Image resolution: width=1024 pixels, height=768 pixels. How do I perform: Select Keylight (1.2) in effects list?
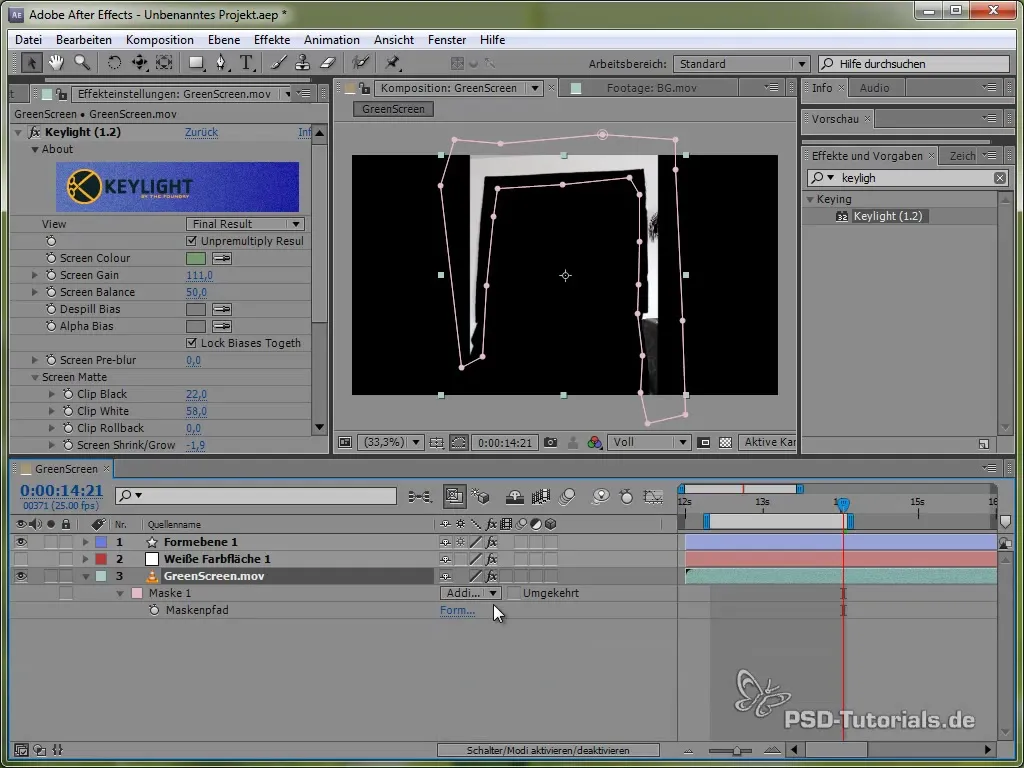tap(888, 217)
